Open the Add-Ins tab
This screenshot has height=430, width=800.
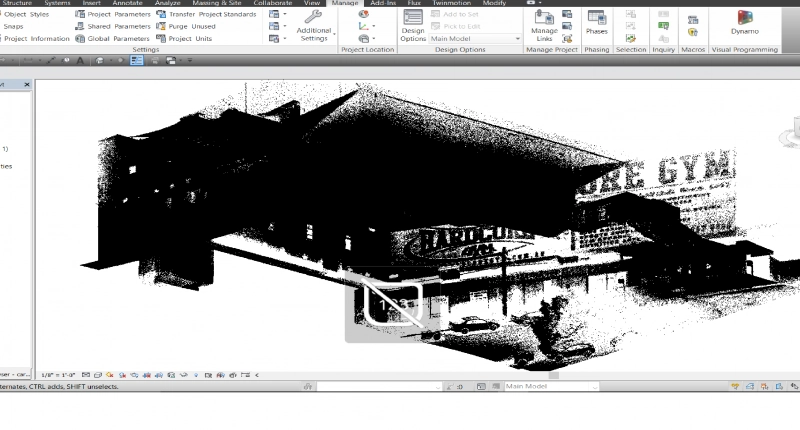coord(383,3)
